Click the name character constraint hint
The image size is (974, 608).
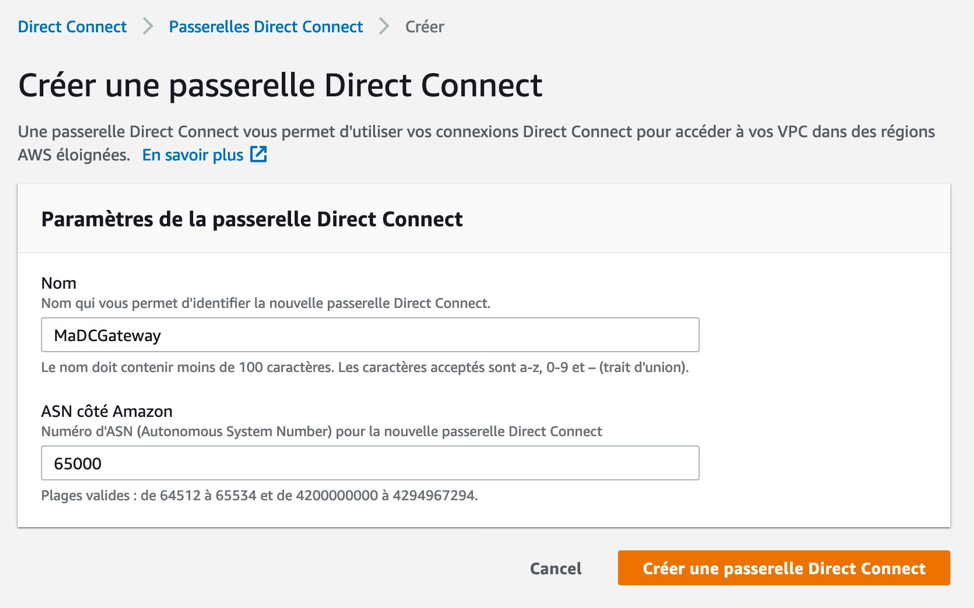coord(364,367)
